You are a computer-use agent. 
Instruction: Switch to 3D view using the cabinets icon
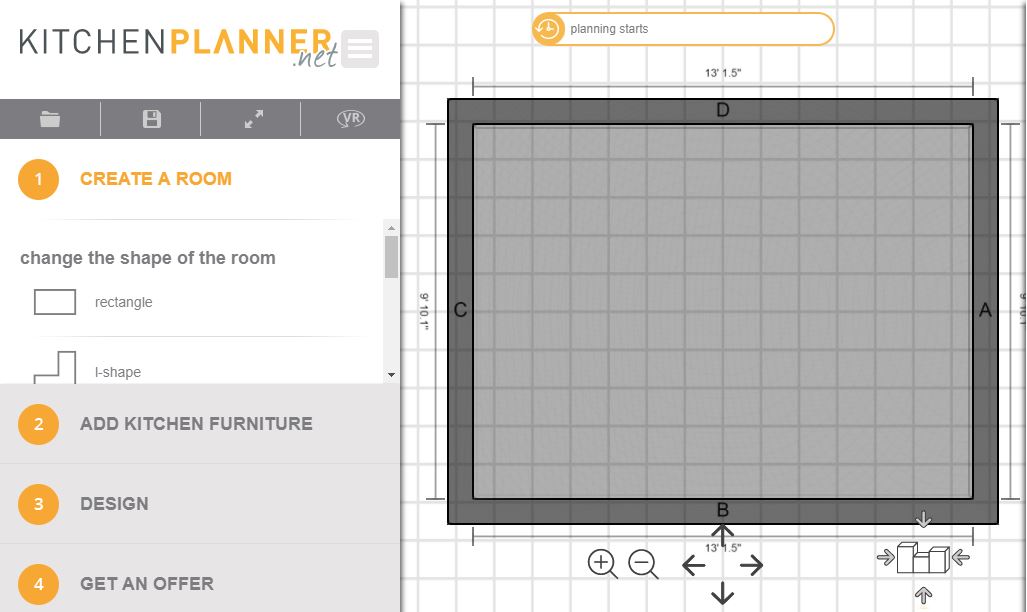(922, 558)
